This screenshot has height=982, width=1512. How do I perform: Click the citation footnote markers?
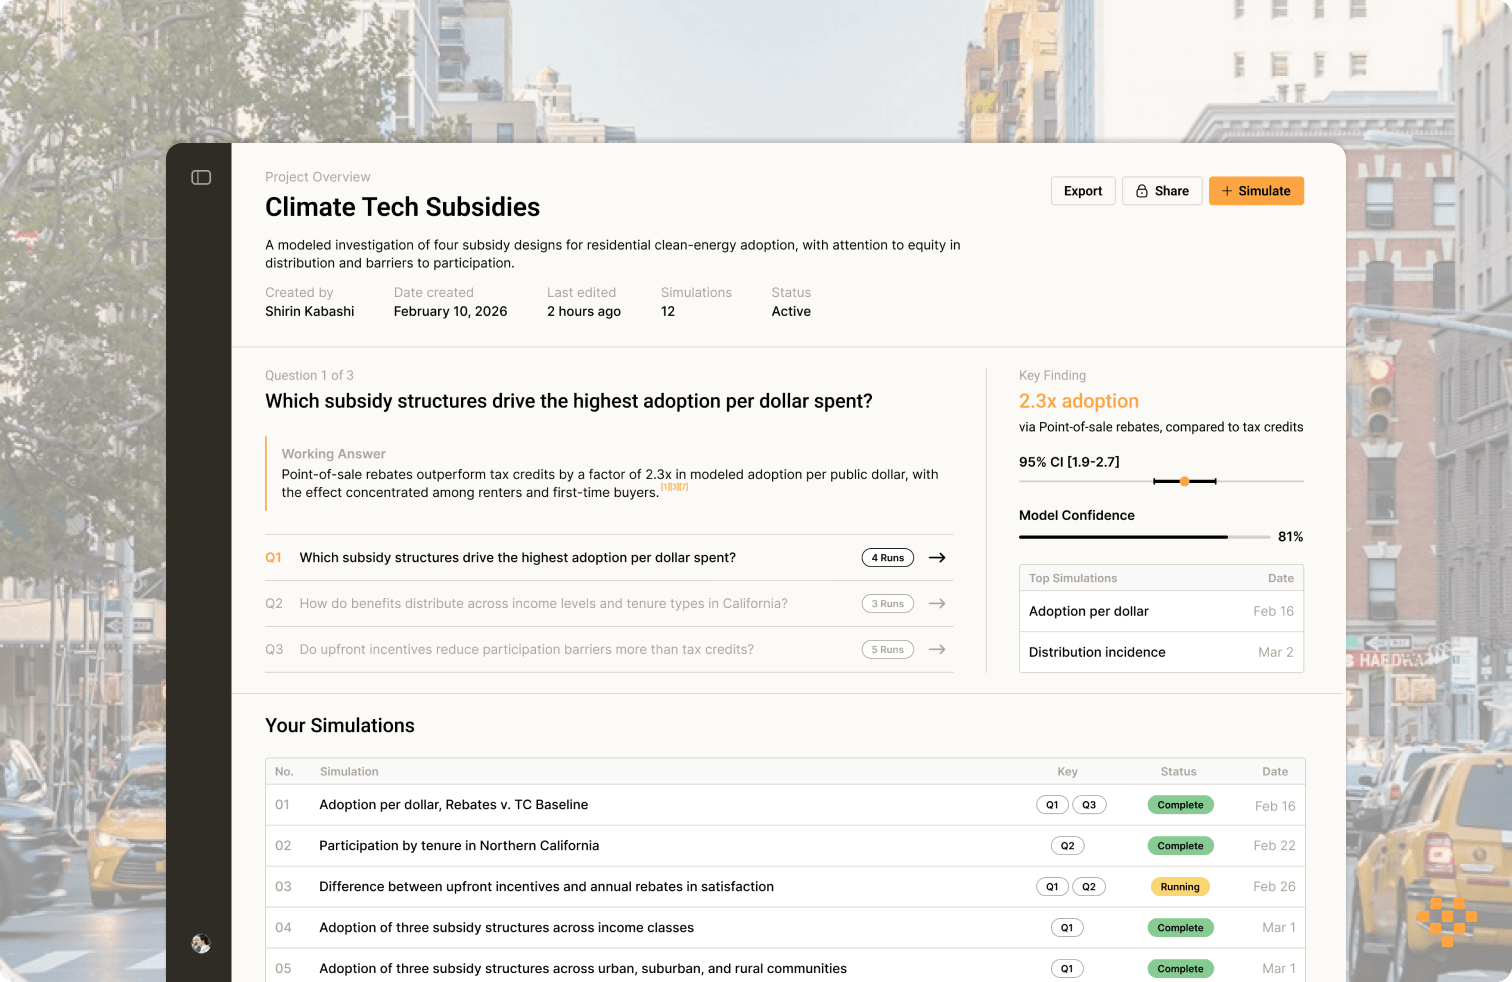coord(674,487)
